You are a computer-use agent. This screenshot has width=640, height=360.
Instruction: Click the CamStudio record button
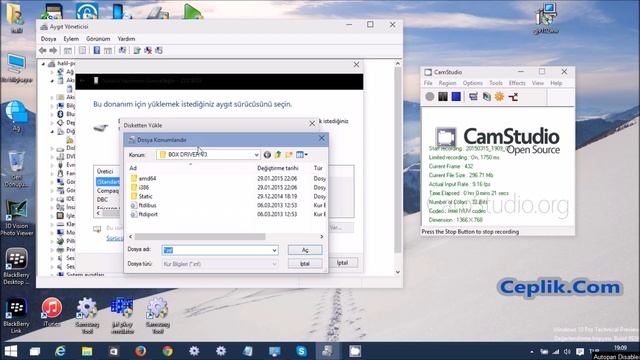[x=430, y=97]
